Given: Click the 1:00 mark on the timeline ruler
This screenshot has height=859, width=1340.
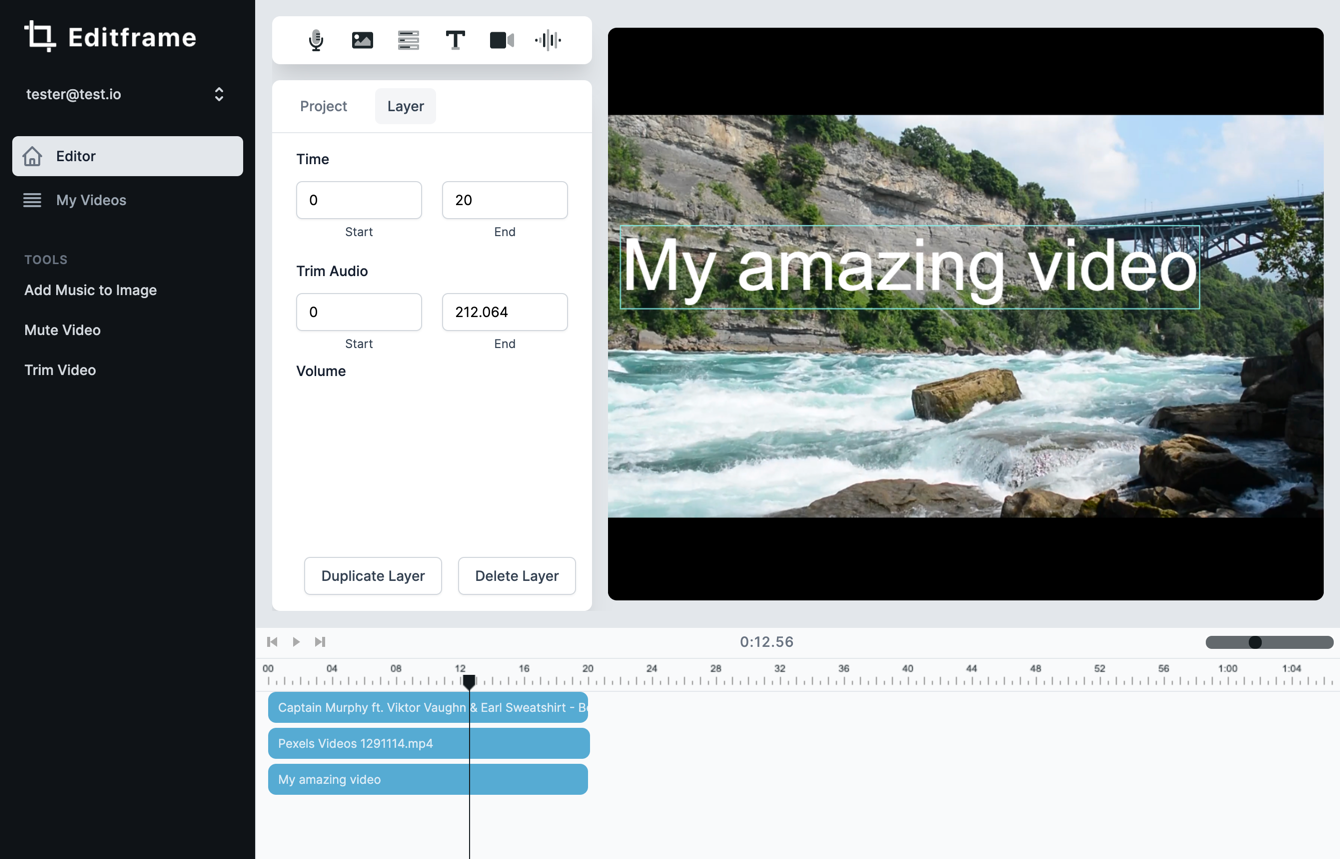Looking at the screenshot, I should (x=1228, y=668).
